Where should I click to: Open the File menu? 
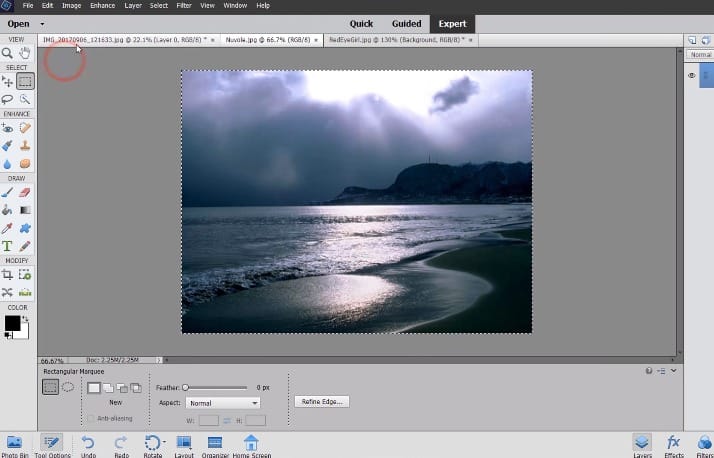pyautogui.click(x=28, y=5)
